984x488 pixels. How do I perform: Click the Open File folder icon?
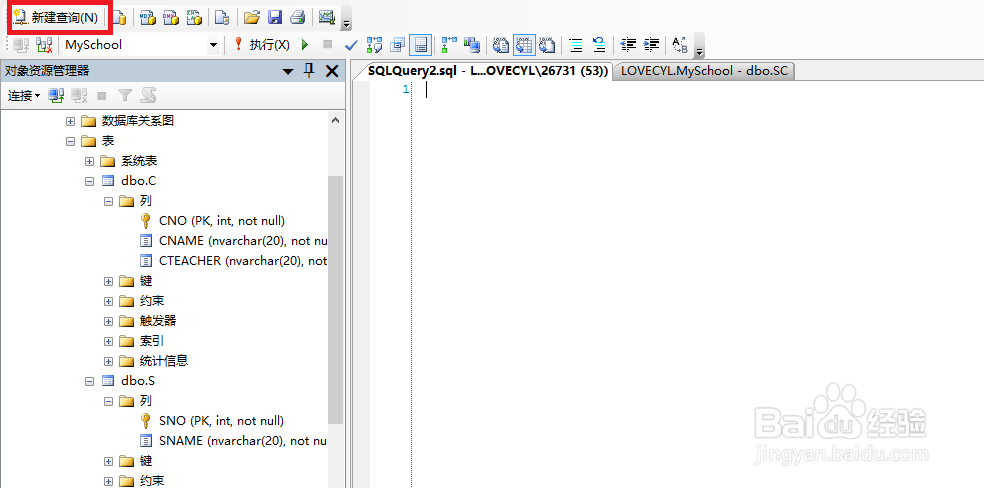click(252, 18)
